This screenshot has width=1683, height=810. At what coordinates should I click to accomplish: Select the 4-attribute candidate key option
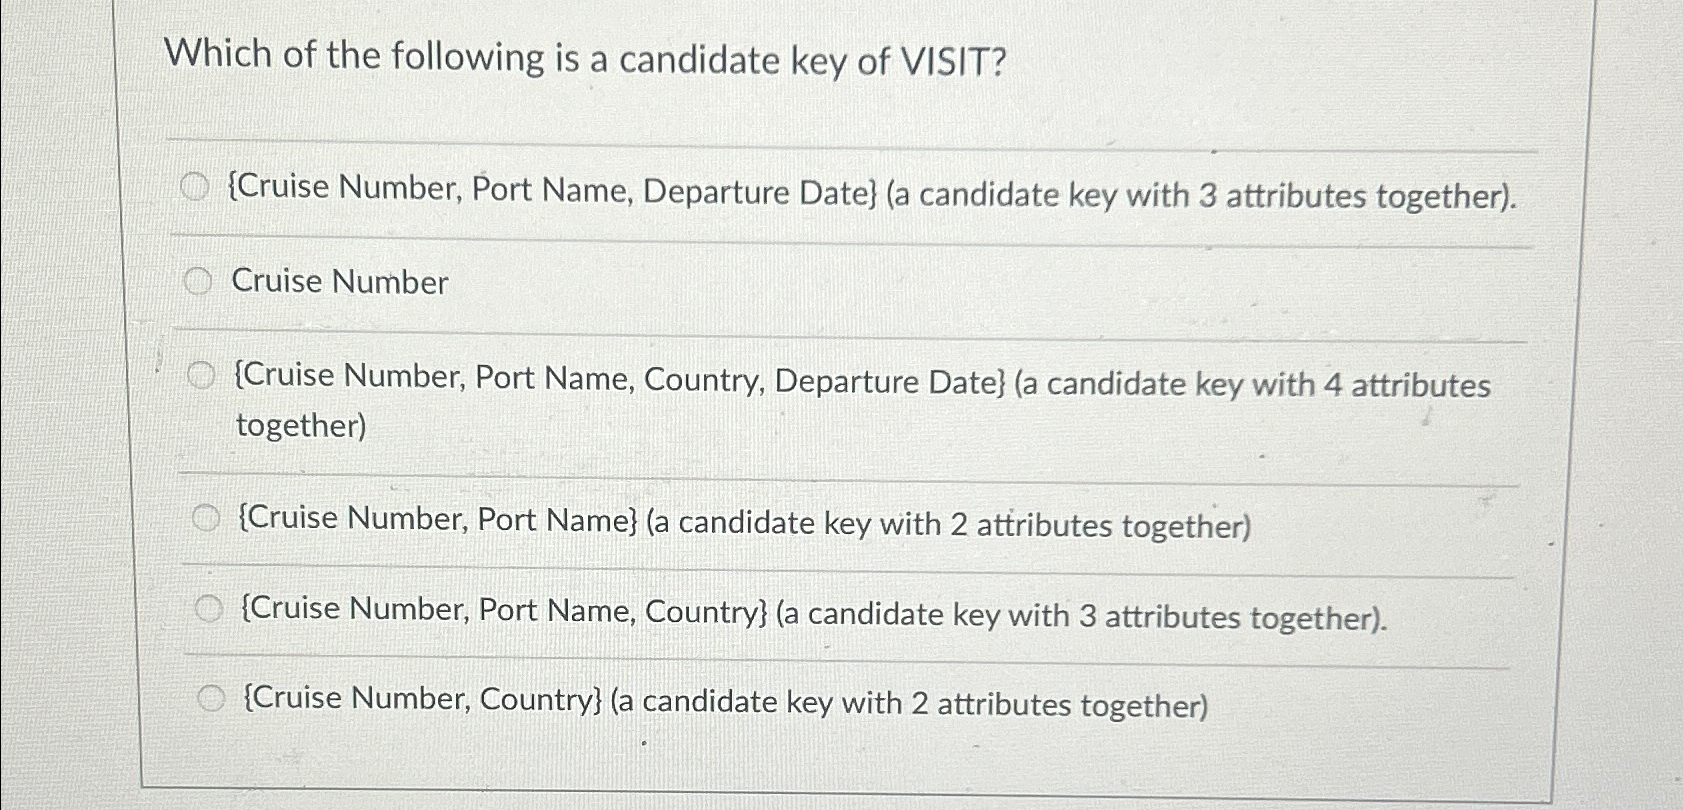coord(203,373)
